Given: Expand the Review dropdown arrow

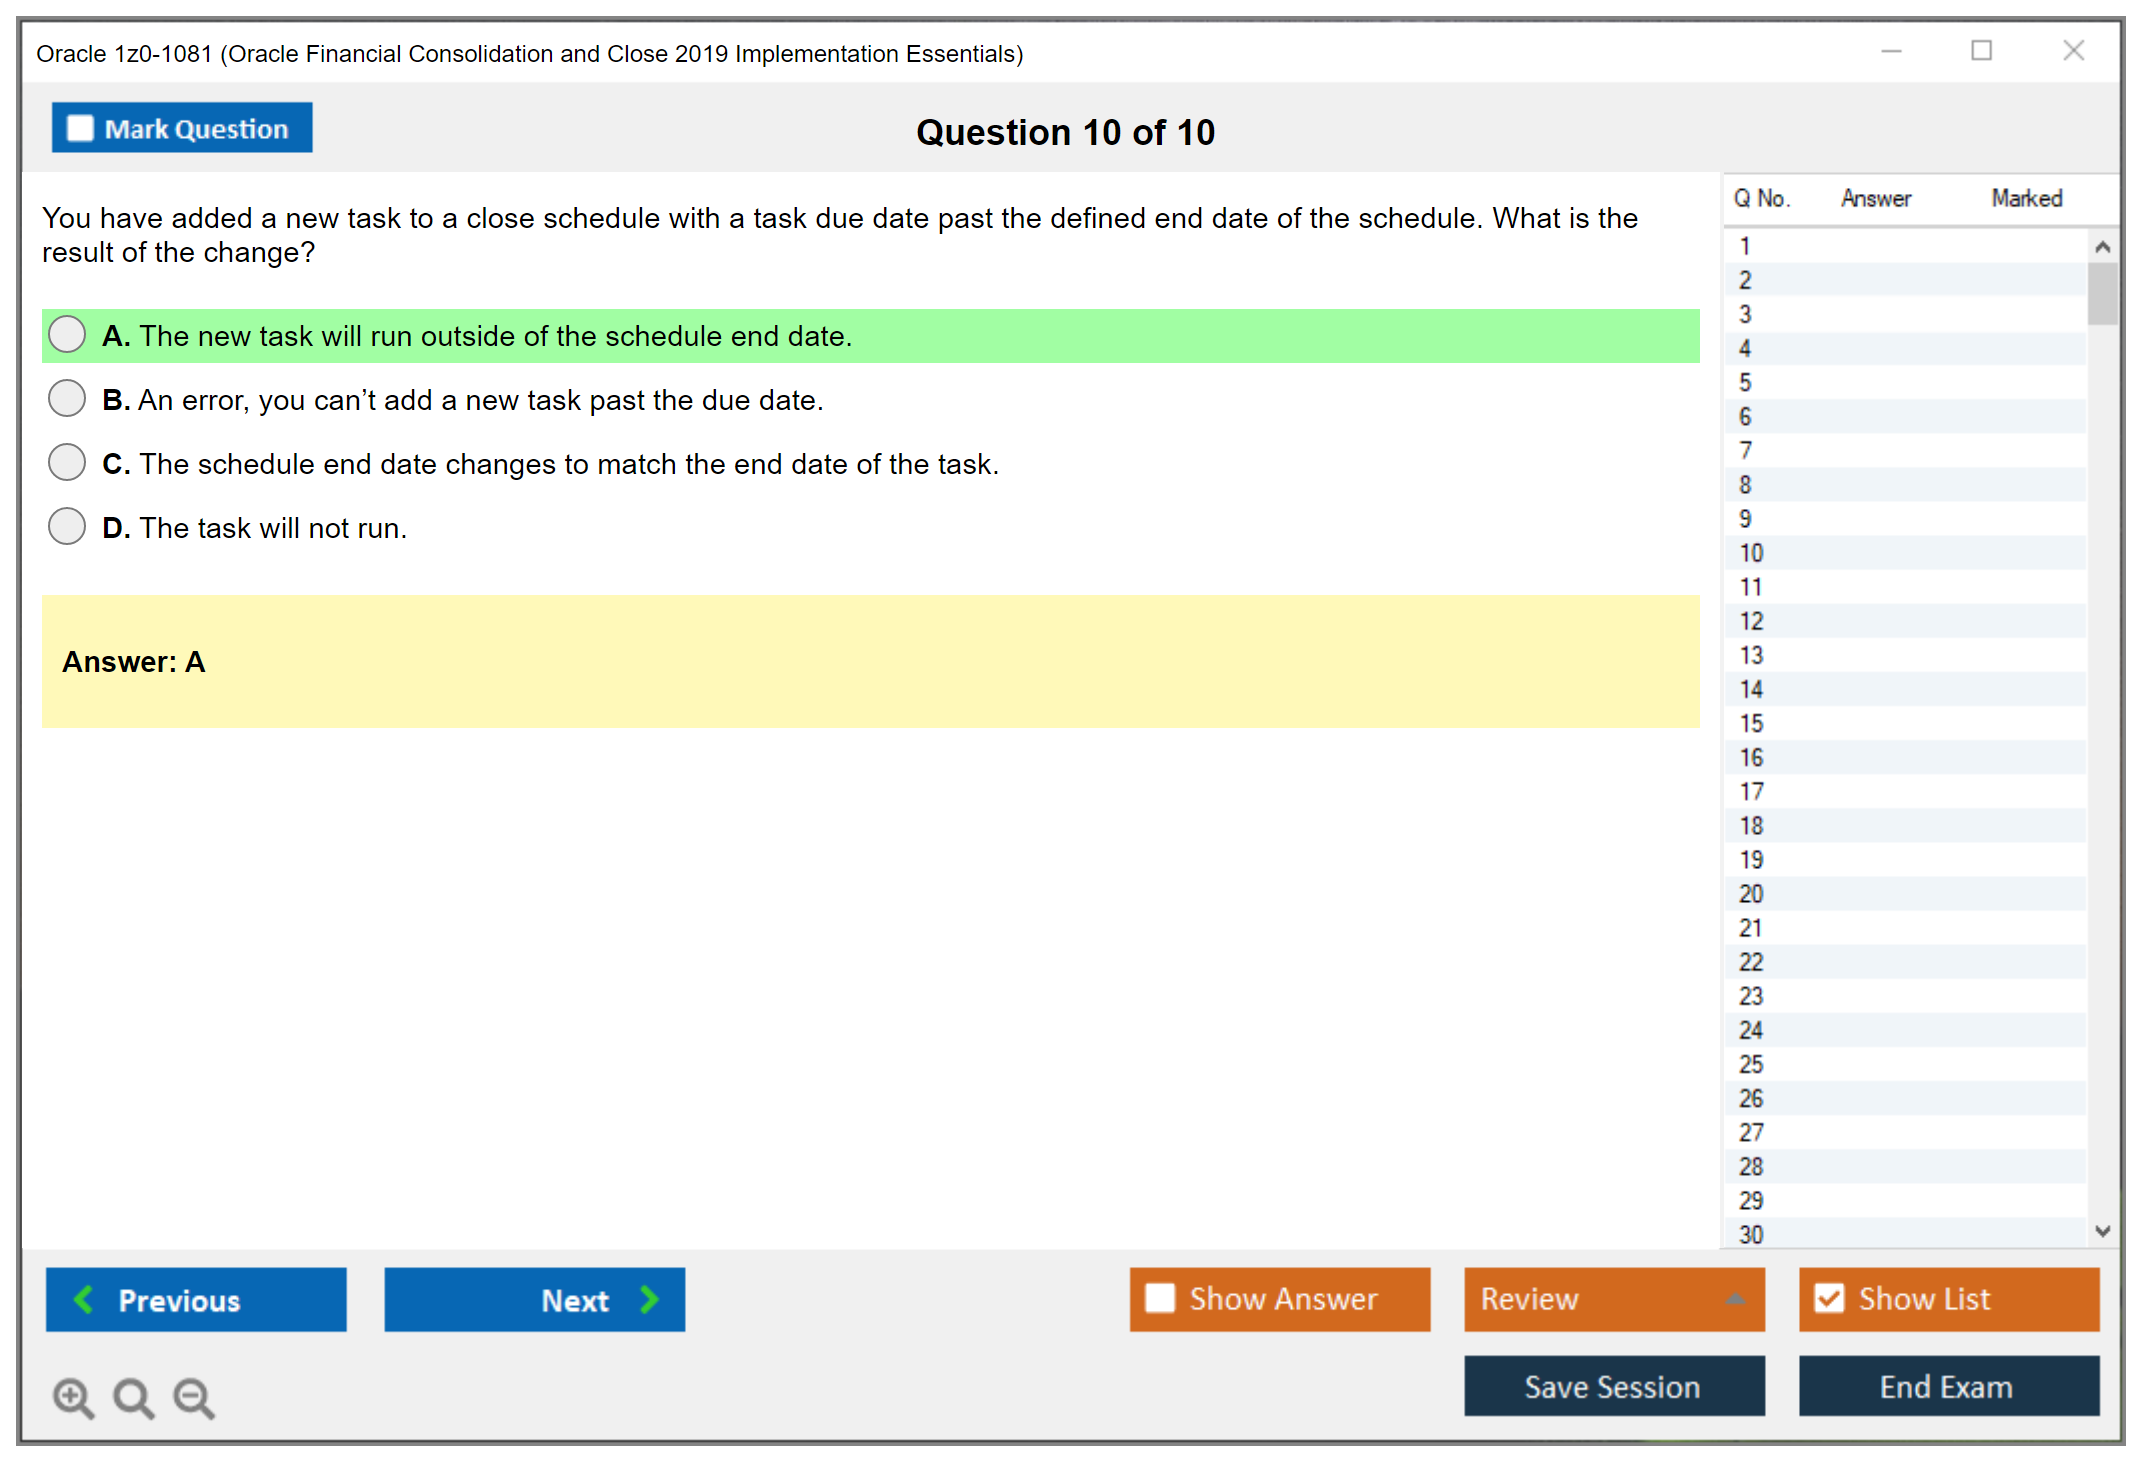Looking at the screenshot, I should click(1735, 1299).
